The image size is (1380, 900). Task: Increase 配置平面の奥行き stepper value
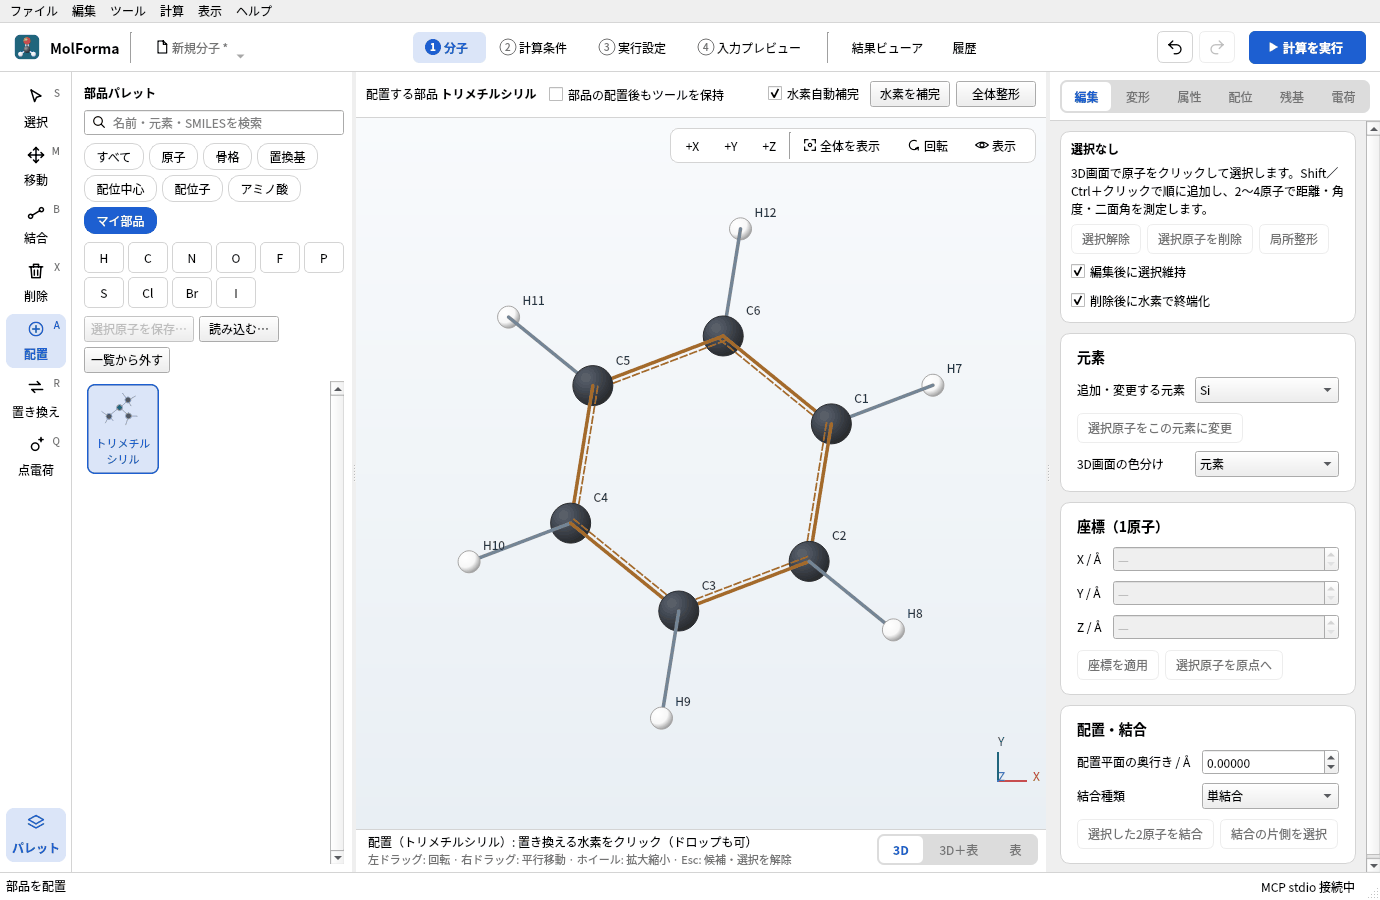tap(1331, 757)
